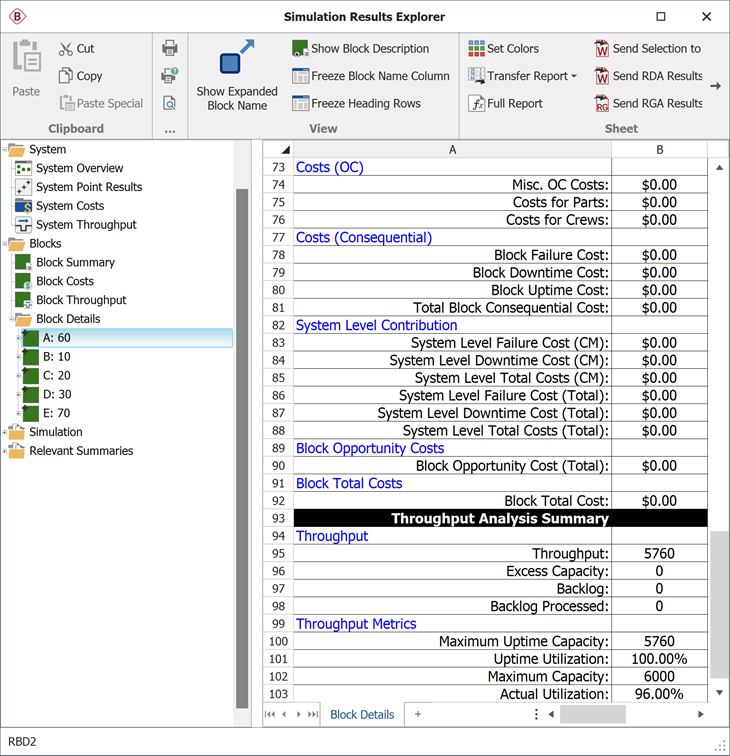Click Send RGA Results icon
This screenshot has height=756, width=730.
[602, 103]
